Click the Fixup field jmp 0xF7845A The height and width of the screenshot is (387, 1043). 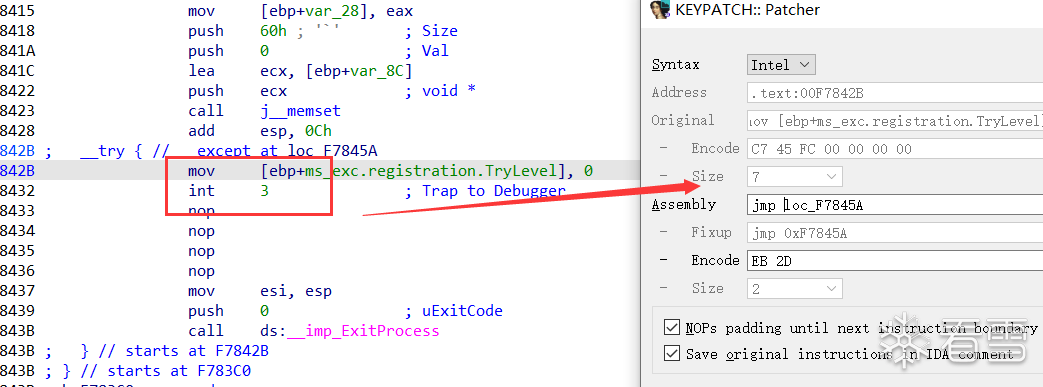click(x=895, y=233)
